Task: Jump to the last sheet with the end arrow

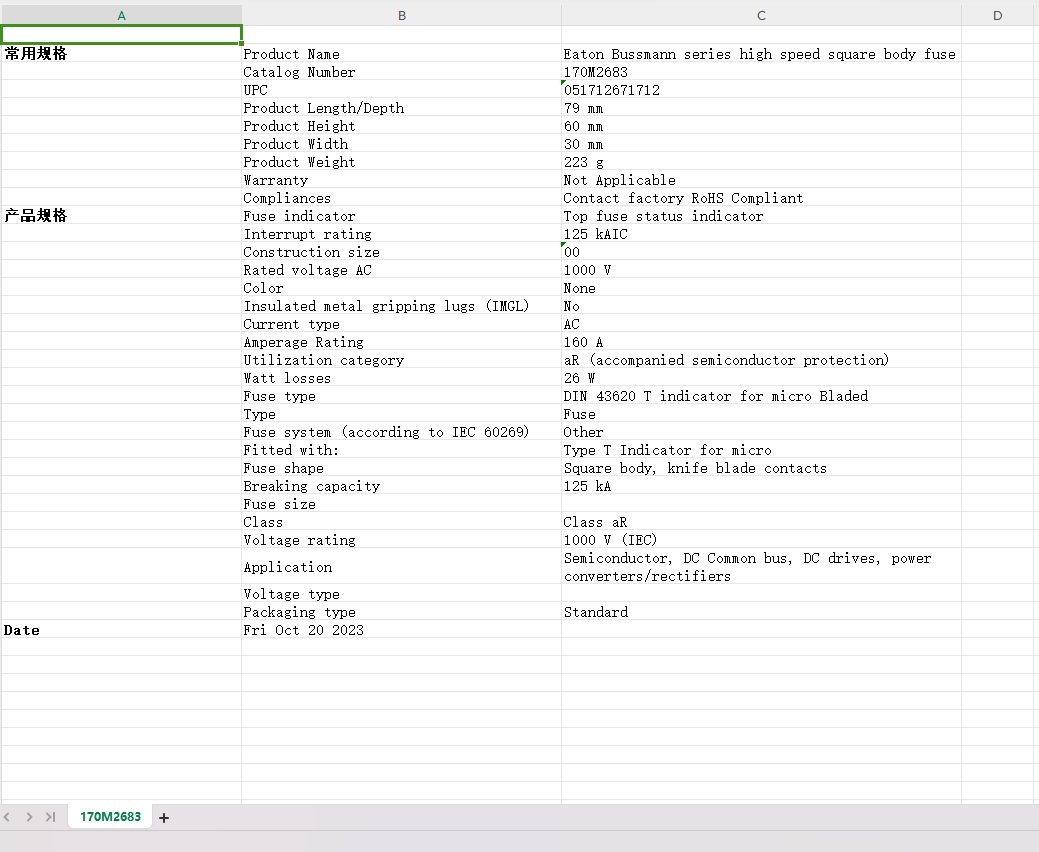Action: pyautogui.click(x=50, y=817)
